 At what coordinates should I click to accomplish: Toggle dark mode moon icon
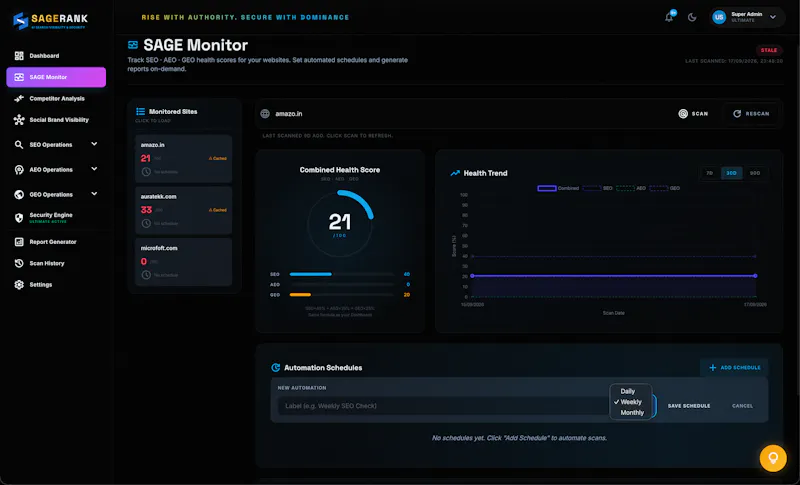(x=692, y=17)
